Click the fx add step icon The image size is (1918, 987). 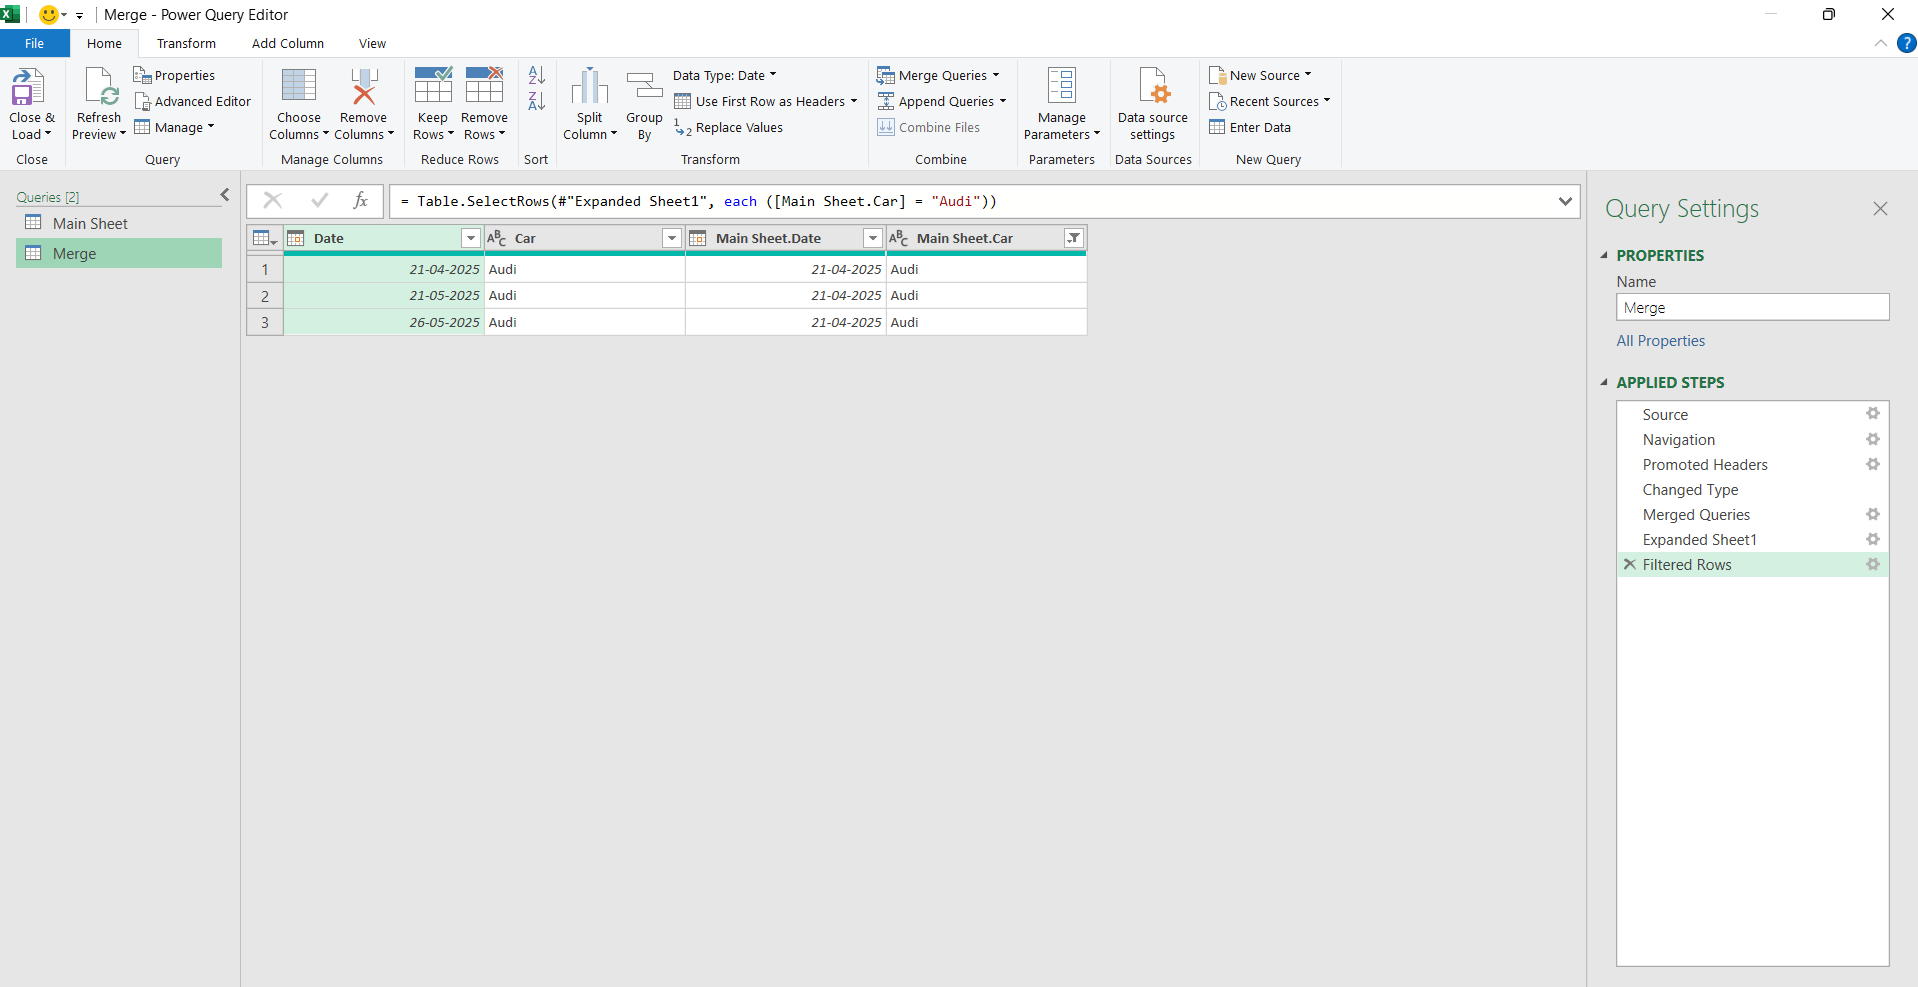pyautogui.click(x=361, y=201)
